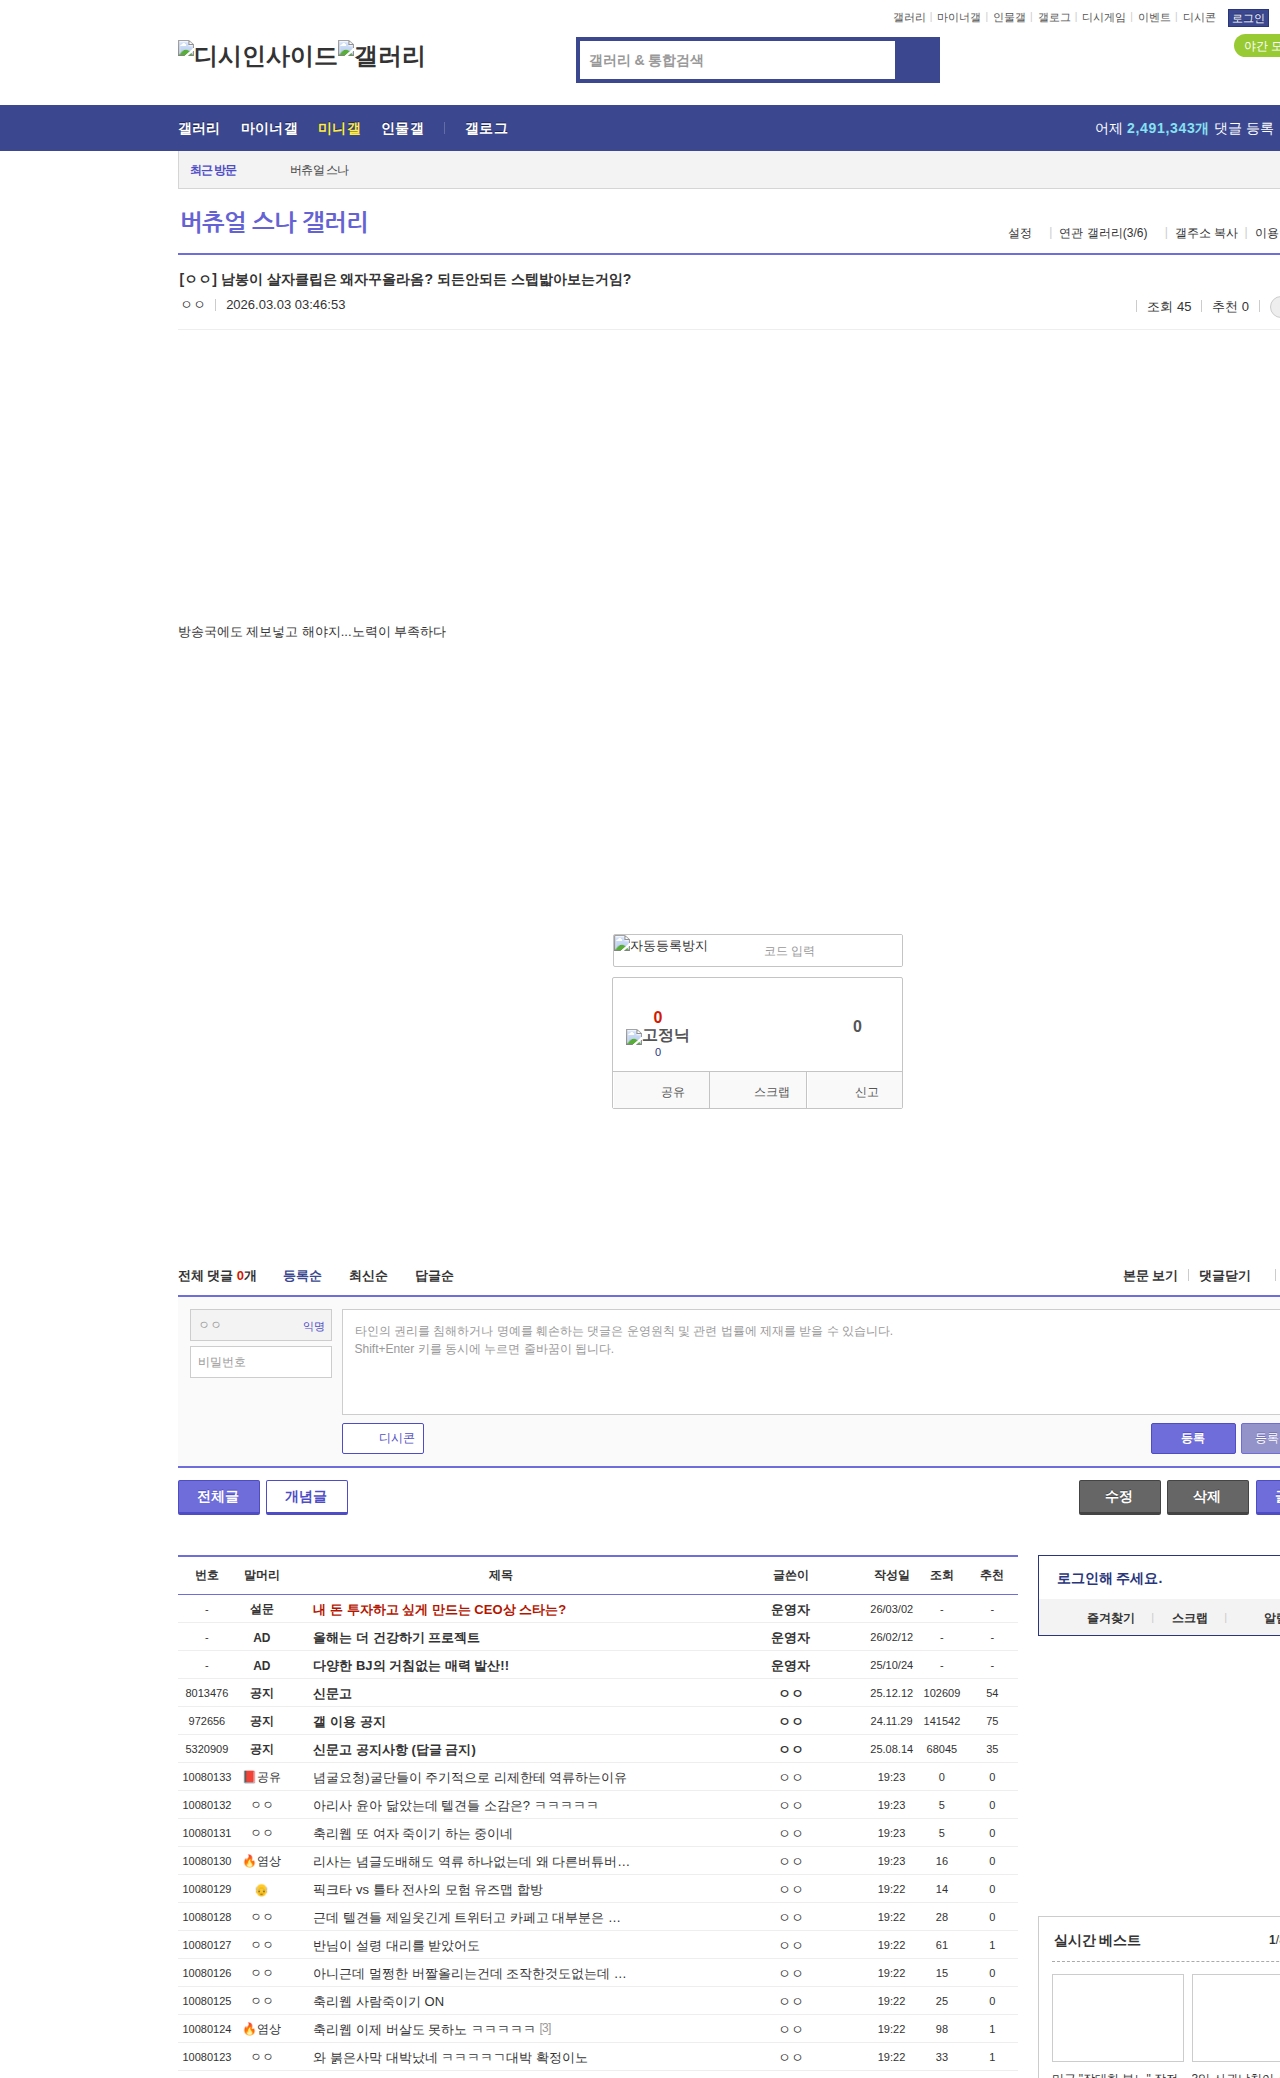Sort comments by 등록순

(x=302, y=1275)
